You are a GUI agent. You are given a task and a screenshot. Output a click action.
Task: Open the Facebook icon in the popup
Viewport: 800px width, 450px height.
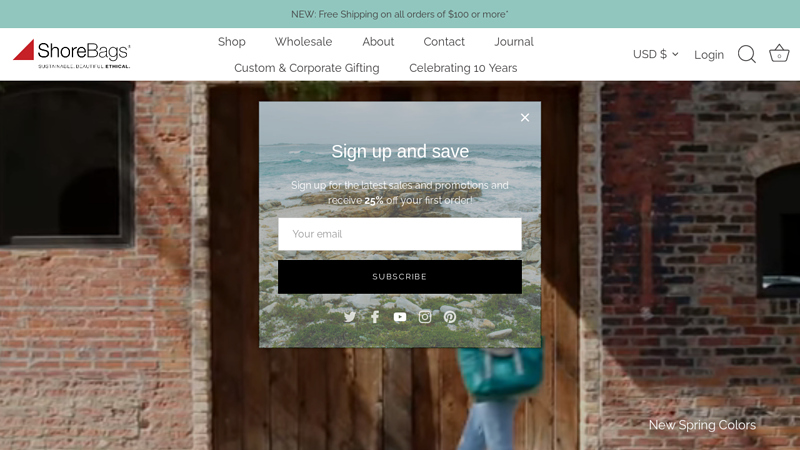click(375, 317)
